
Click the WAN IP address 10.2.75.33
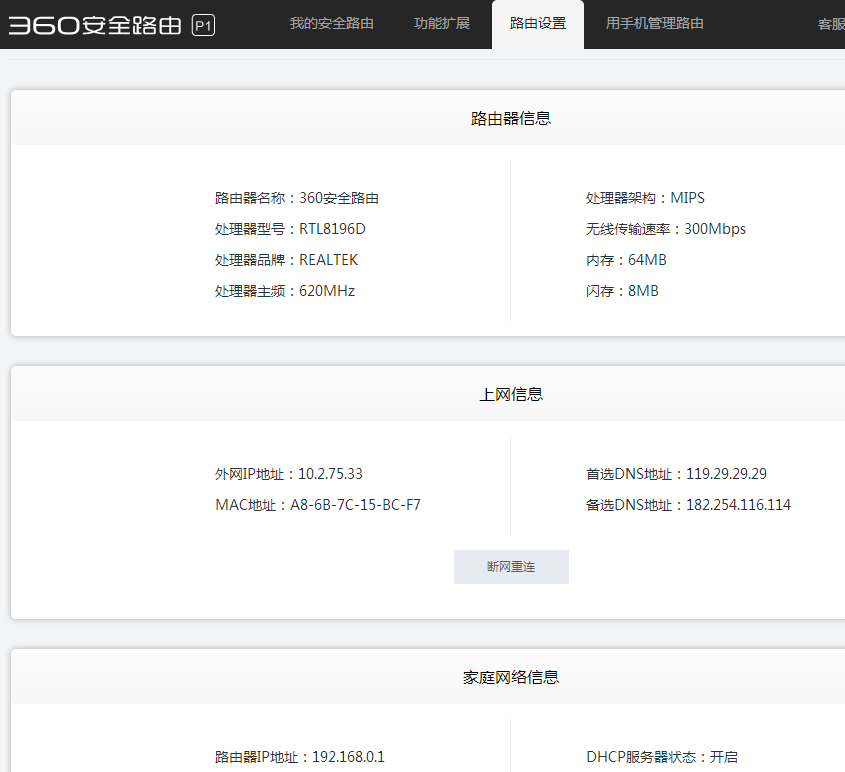pyautogui.click(x=330, y=474)
